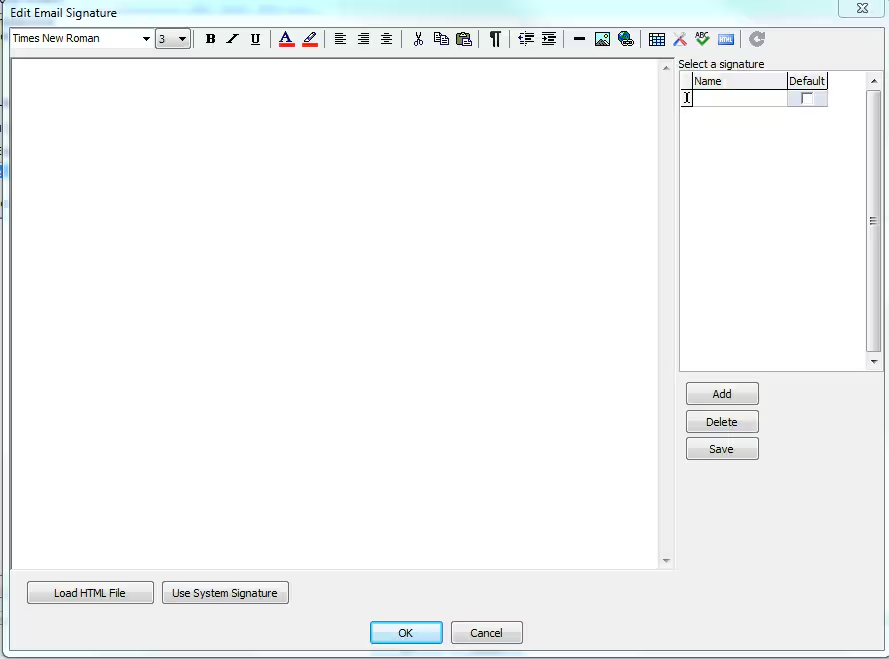
Task: Open the font color tool
Action: (x=286, y=39)
